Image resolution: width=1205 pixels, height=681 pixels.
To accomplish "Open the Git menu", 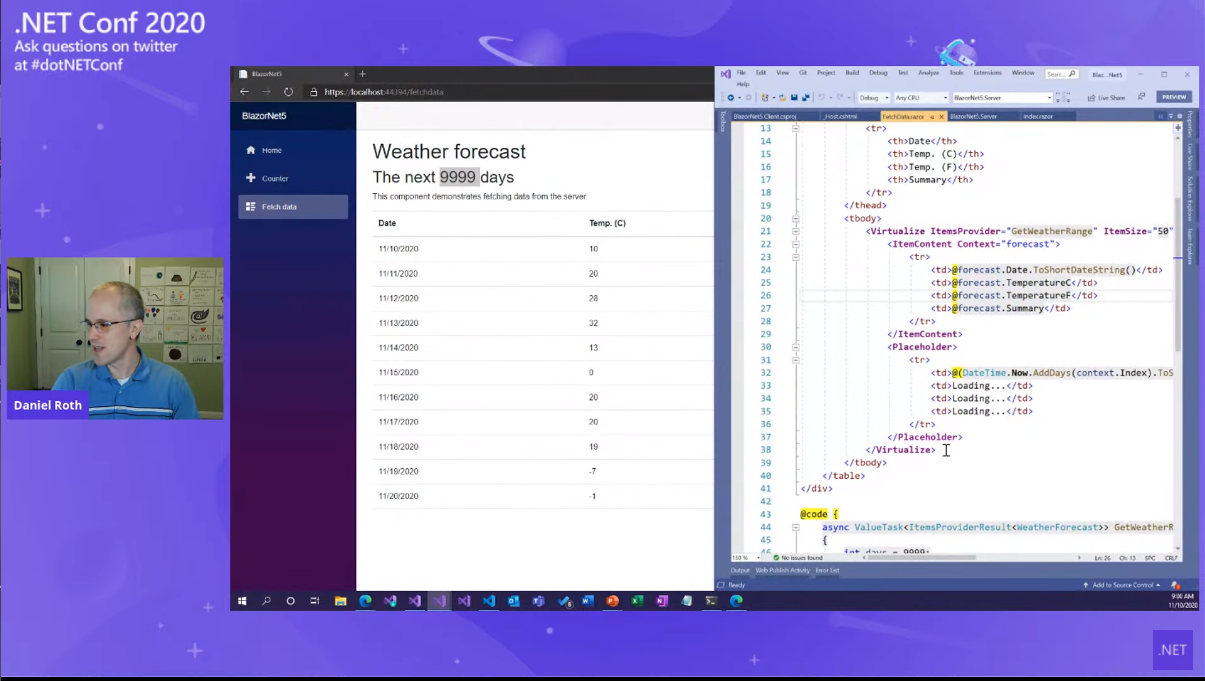I will click(803, 73).
